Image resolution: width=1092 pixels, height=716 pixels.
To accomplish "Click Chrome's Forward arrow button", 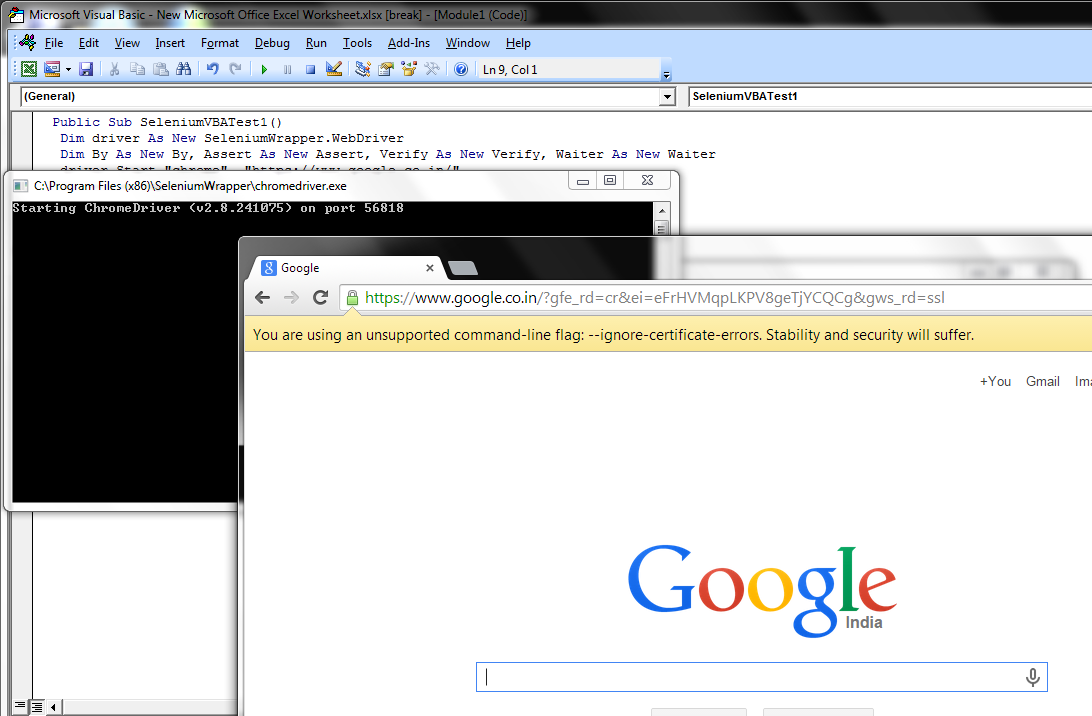I will click(x=291, y=298).
